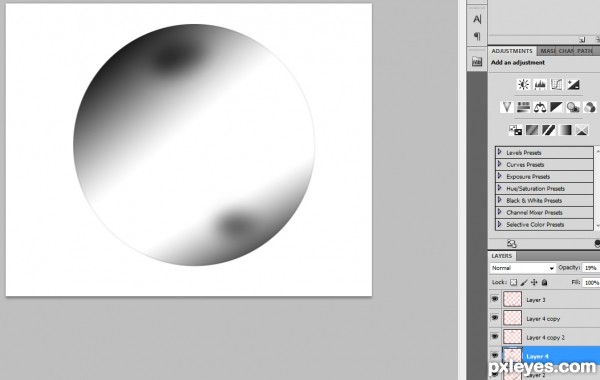Open the Normal blend mode dropdown
Screen dimensions: 600x380
(x=522, y=268)
